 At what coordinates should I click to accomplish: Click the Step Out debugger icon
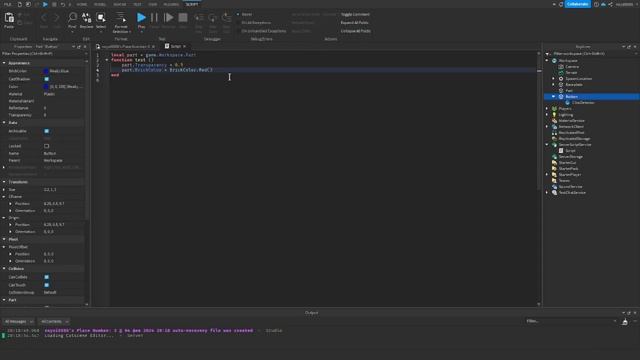tap(227, 18)
